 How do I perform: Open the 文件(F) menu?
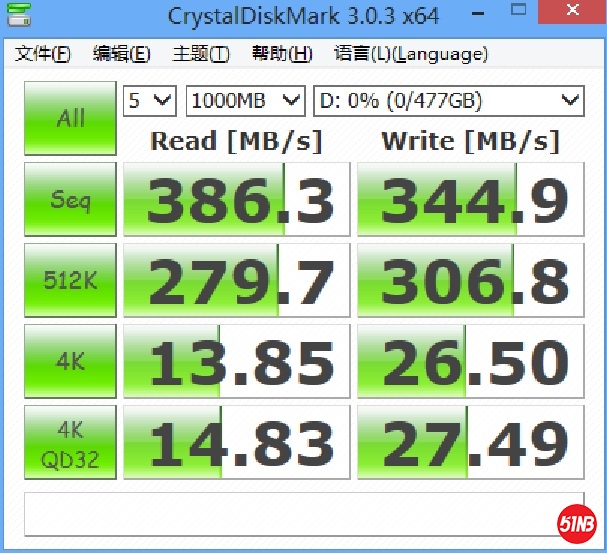42,54
